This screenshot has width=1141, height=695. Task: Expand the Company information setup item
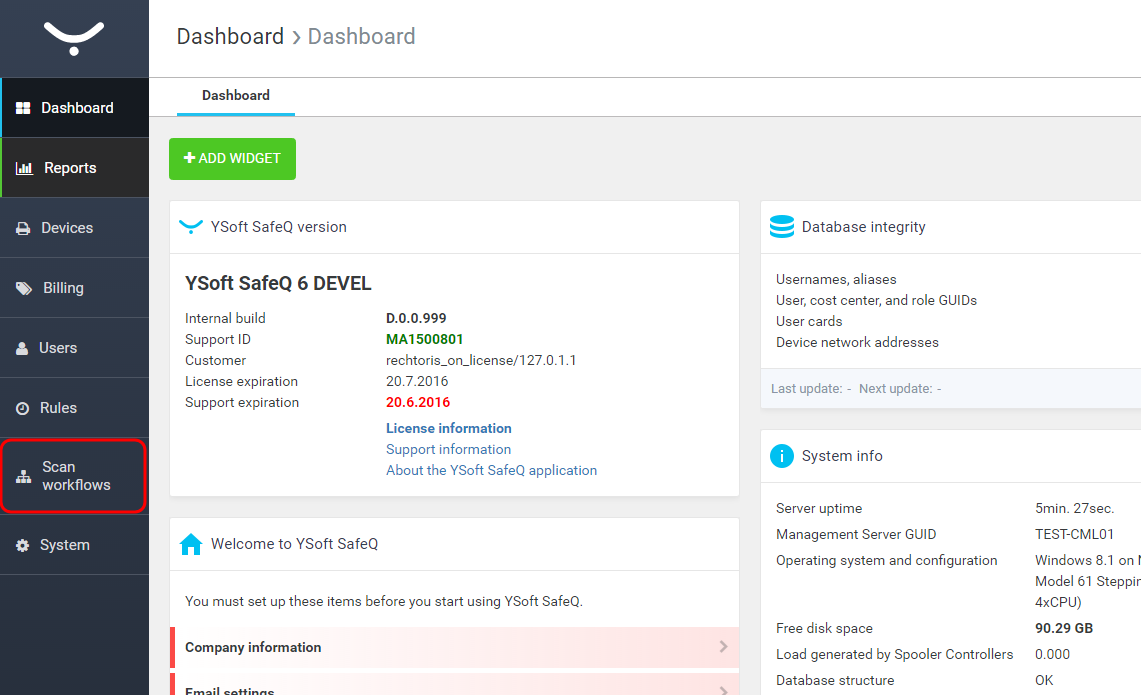click(x=454, y=647)
